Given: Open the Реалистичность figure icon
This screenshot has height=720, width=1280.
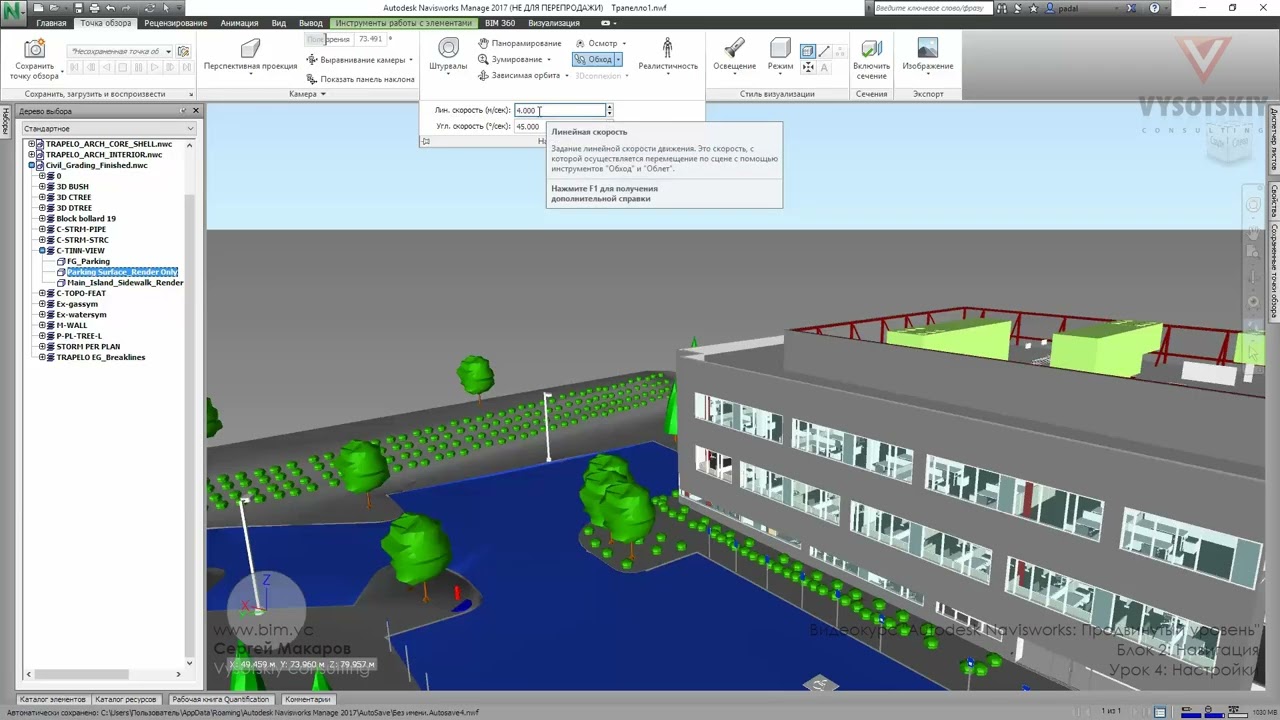Looking at the screenshot, I should 668,48.
